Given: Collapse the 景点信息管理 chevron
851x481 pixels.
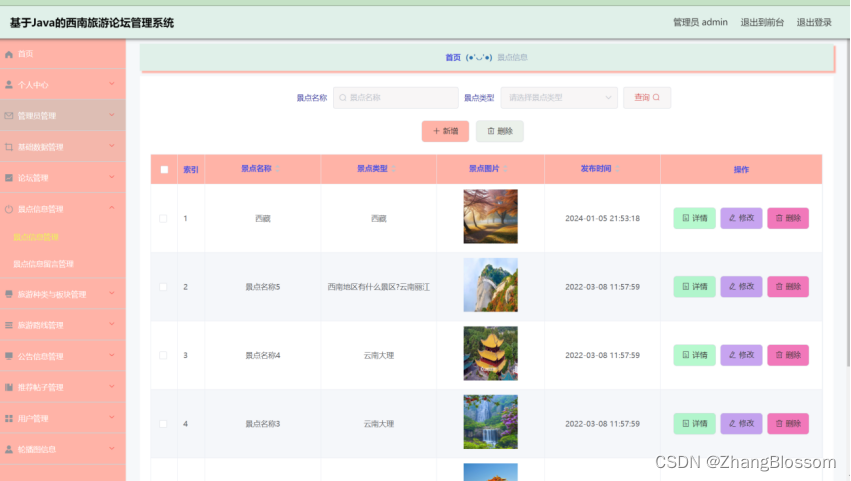Looking at the screenshot, I should (112, 207).
